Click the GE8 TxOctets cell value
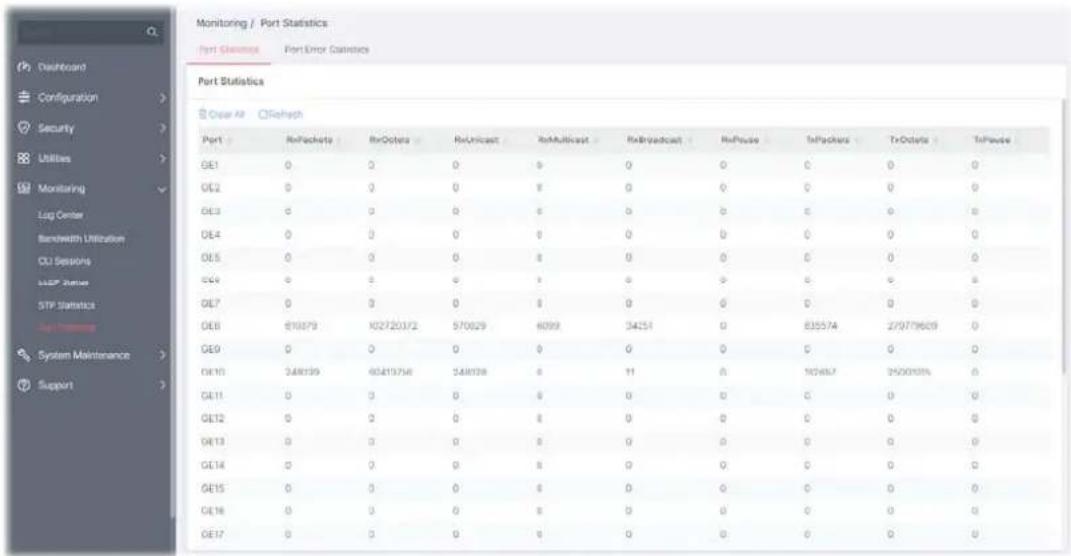The image size is (1071, 556). (x=913, y=326)
